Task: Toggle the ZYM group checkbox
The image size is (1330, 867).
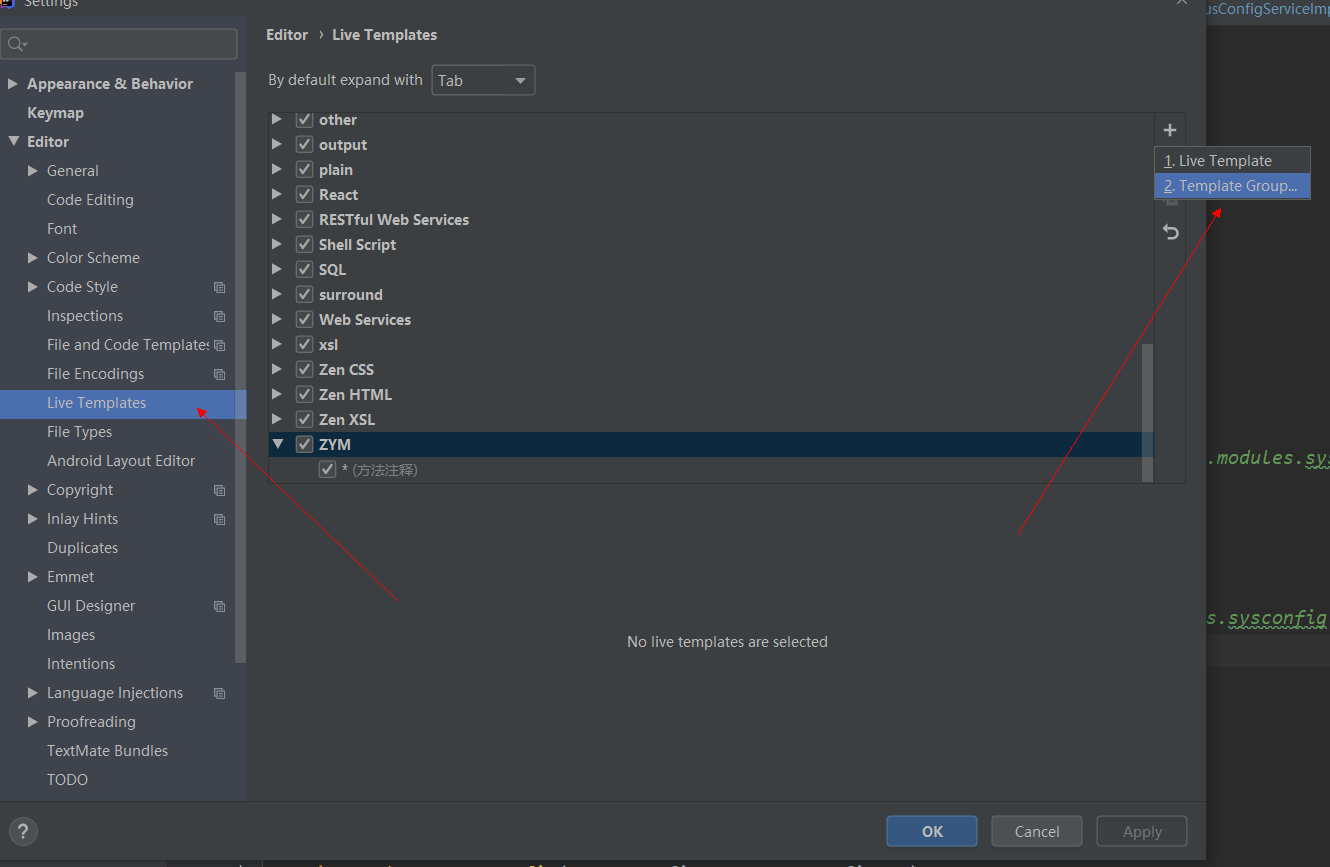Action: (305, 445)
